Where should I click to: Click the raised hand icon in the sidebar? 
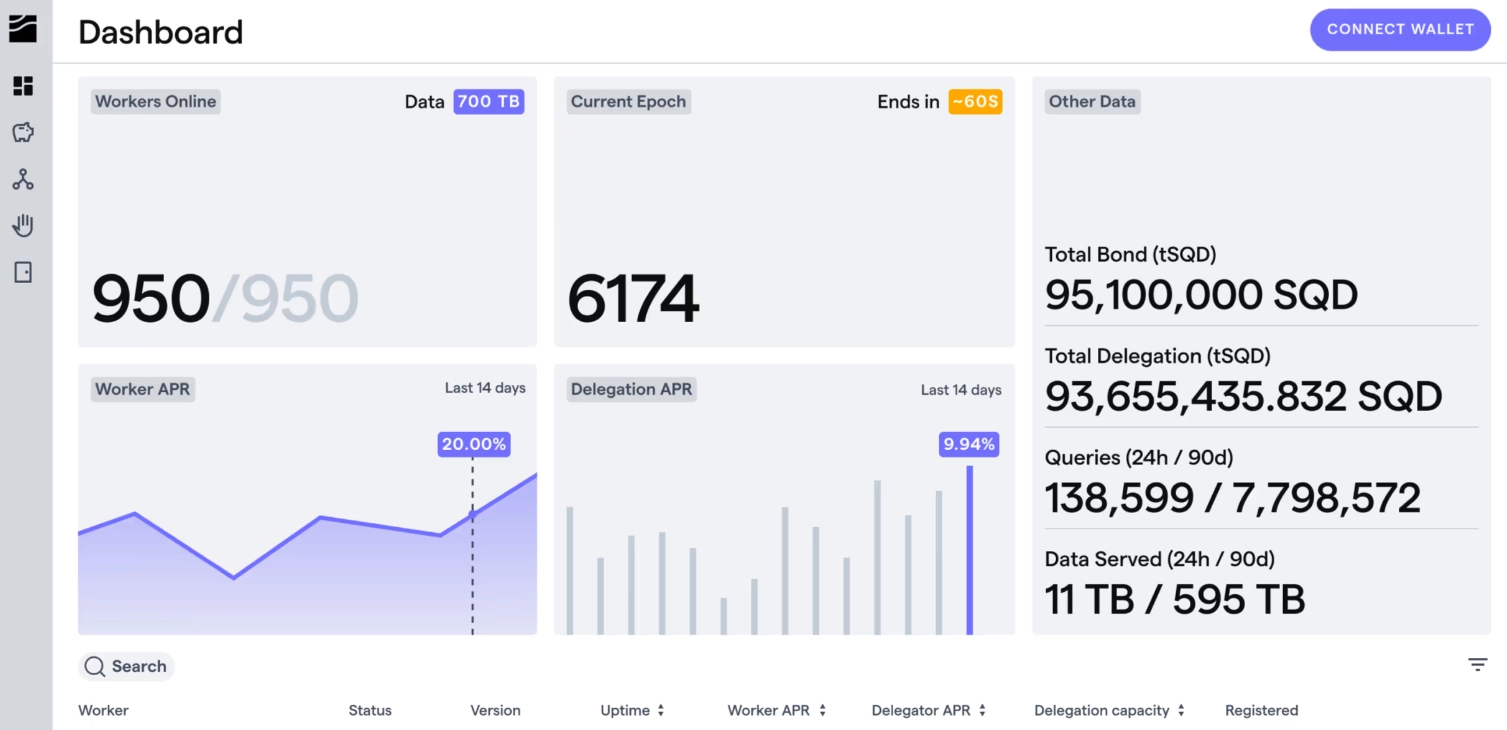point(23,226)
